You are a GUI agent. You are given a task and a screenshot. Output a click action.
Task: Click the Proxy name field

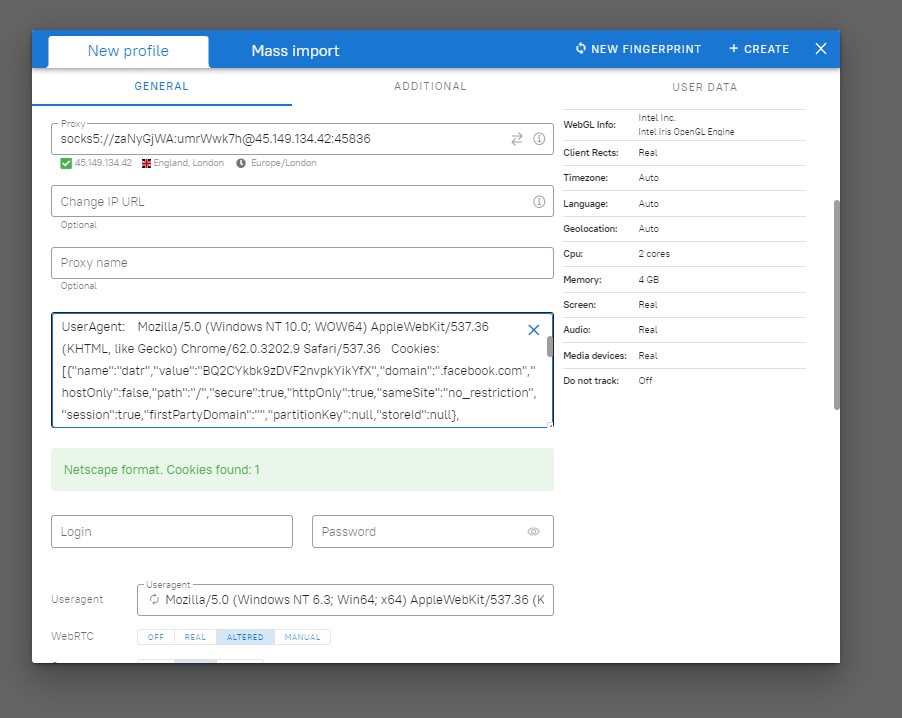tap(302, 263)
